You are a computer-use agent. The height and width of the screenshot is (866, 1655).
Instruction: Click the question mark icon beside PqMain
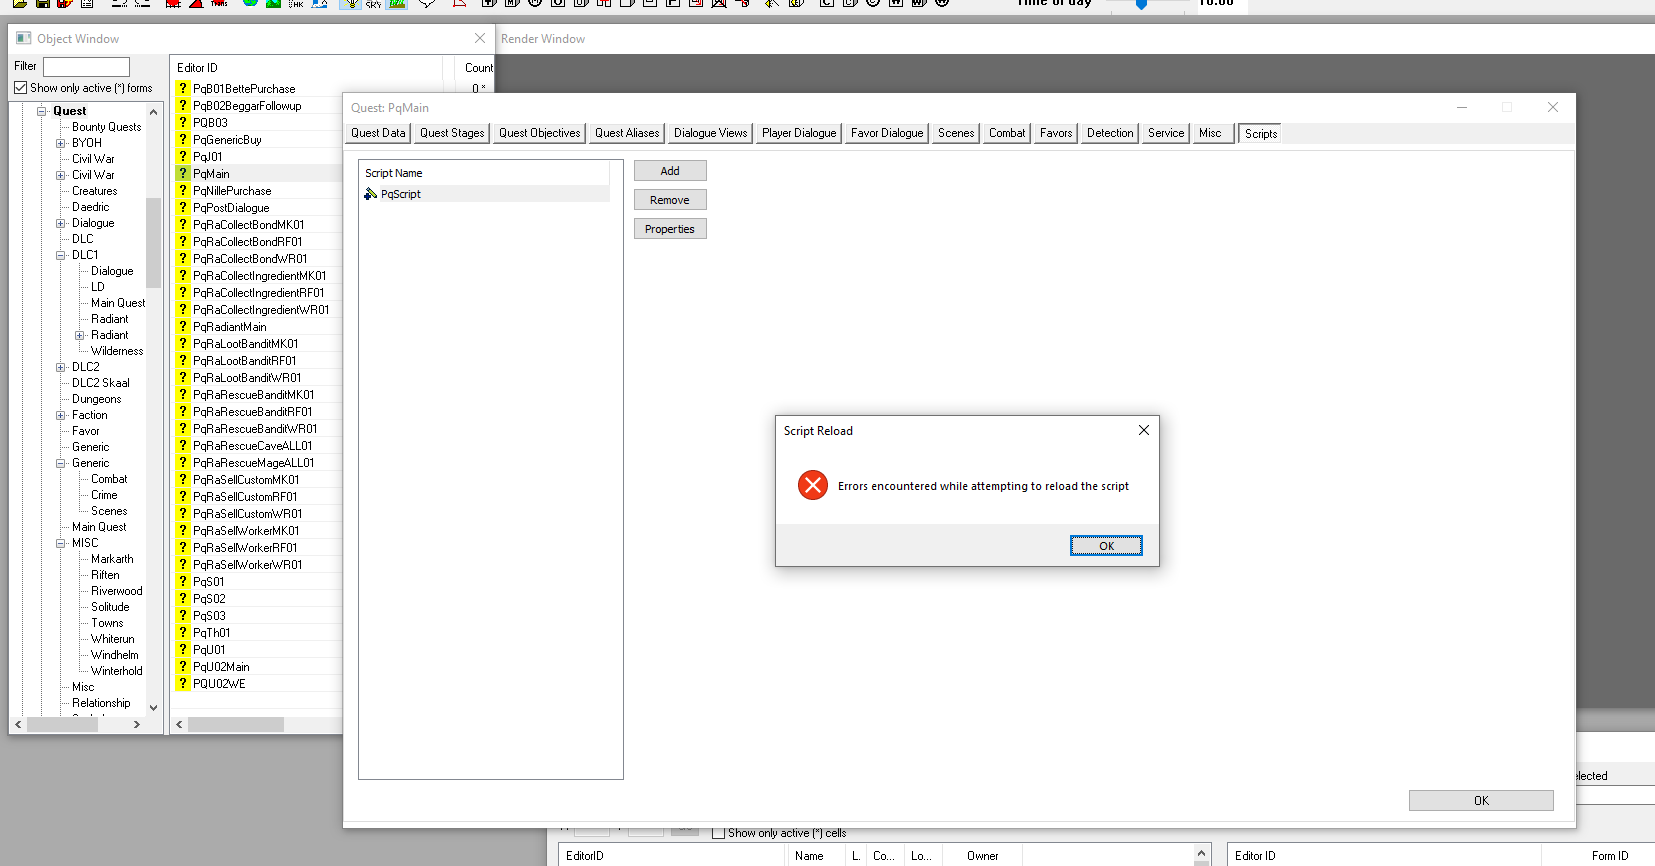[x=183, y=173]
